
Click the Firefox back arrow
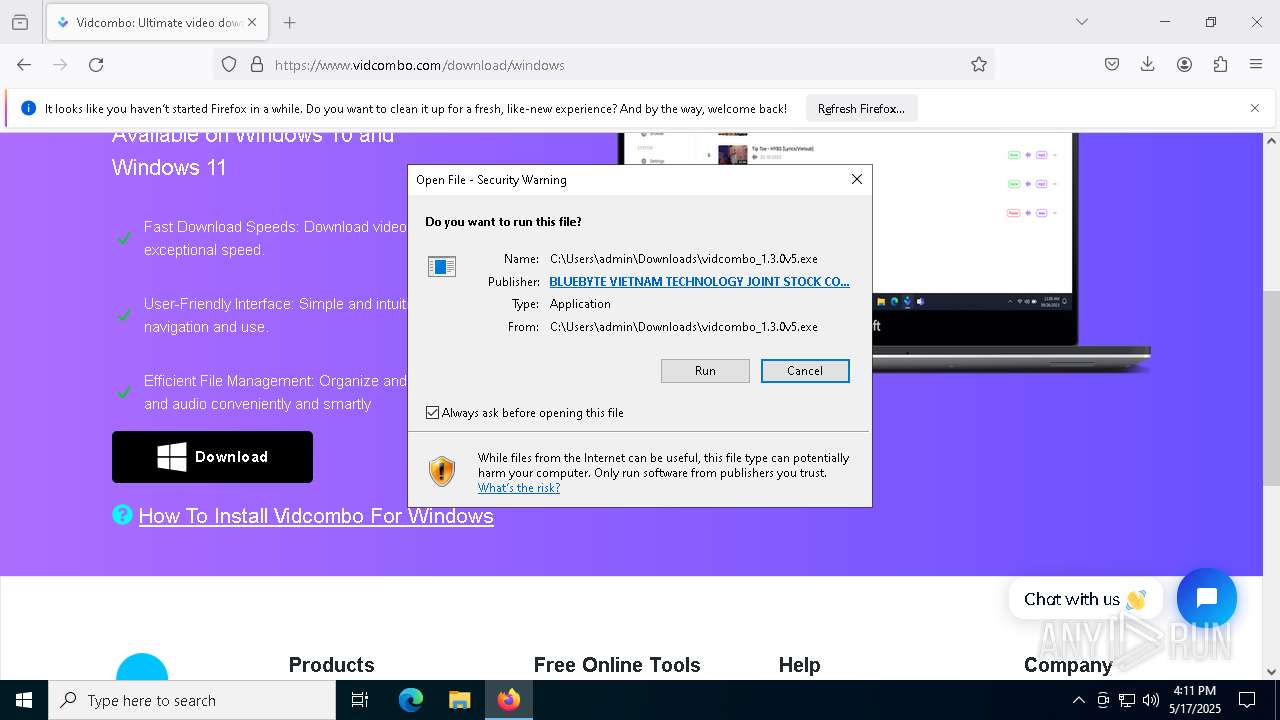coord(24,65)
